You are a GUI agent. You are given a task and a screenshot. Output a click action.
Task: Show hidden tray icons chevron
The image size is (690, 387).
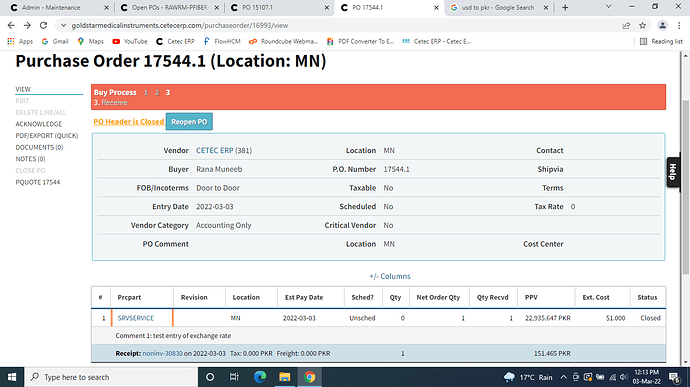564,377
